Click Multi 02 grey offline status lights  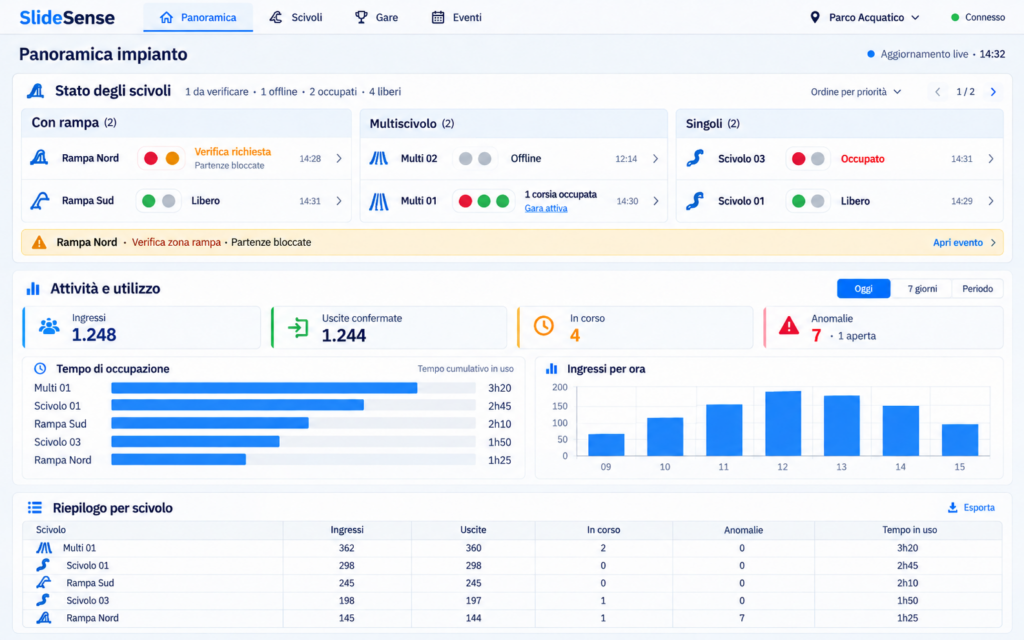[475, 159]
